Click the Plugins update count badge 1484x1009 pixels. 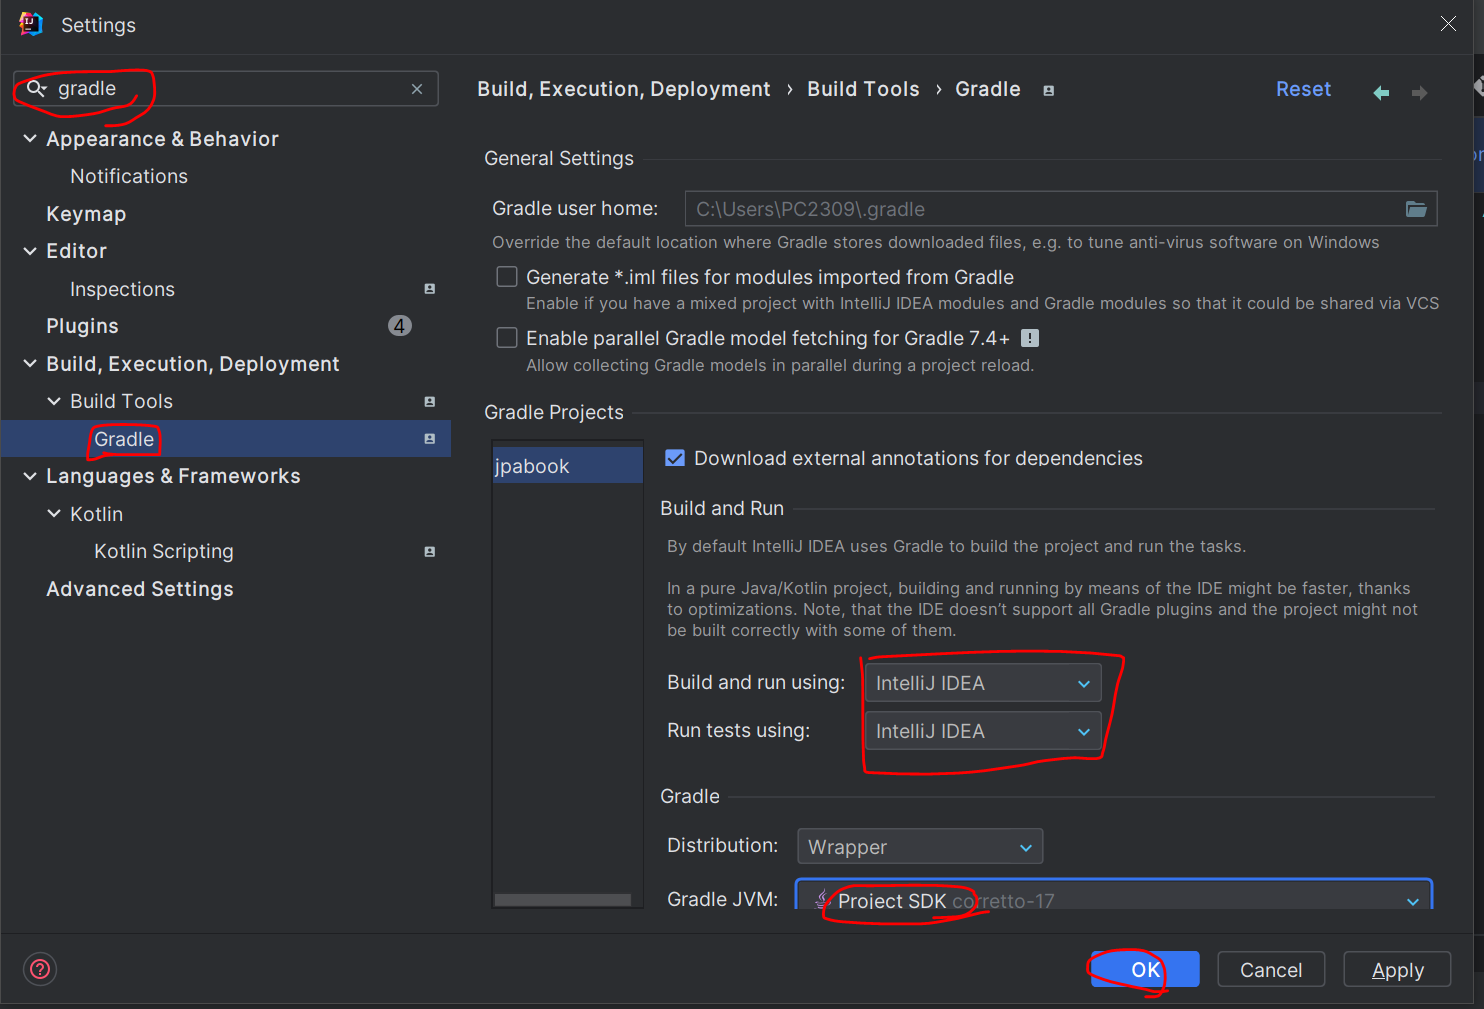point(400,326)
